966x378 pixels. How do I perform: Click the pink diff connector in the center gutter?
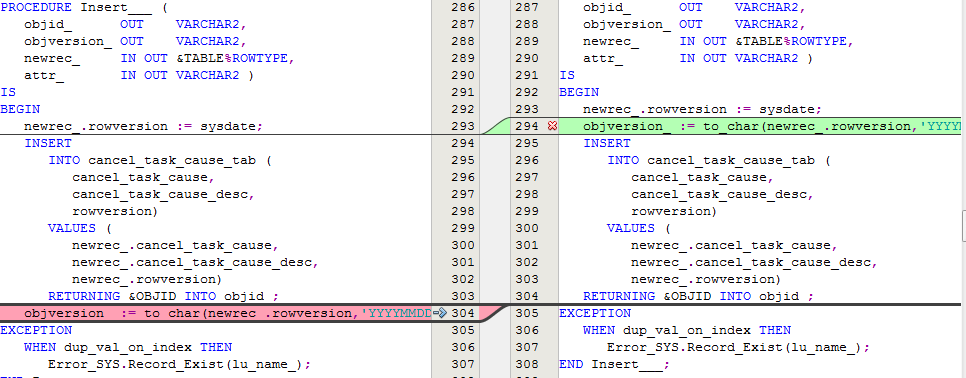coord(495,313)
